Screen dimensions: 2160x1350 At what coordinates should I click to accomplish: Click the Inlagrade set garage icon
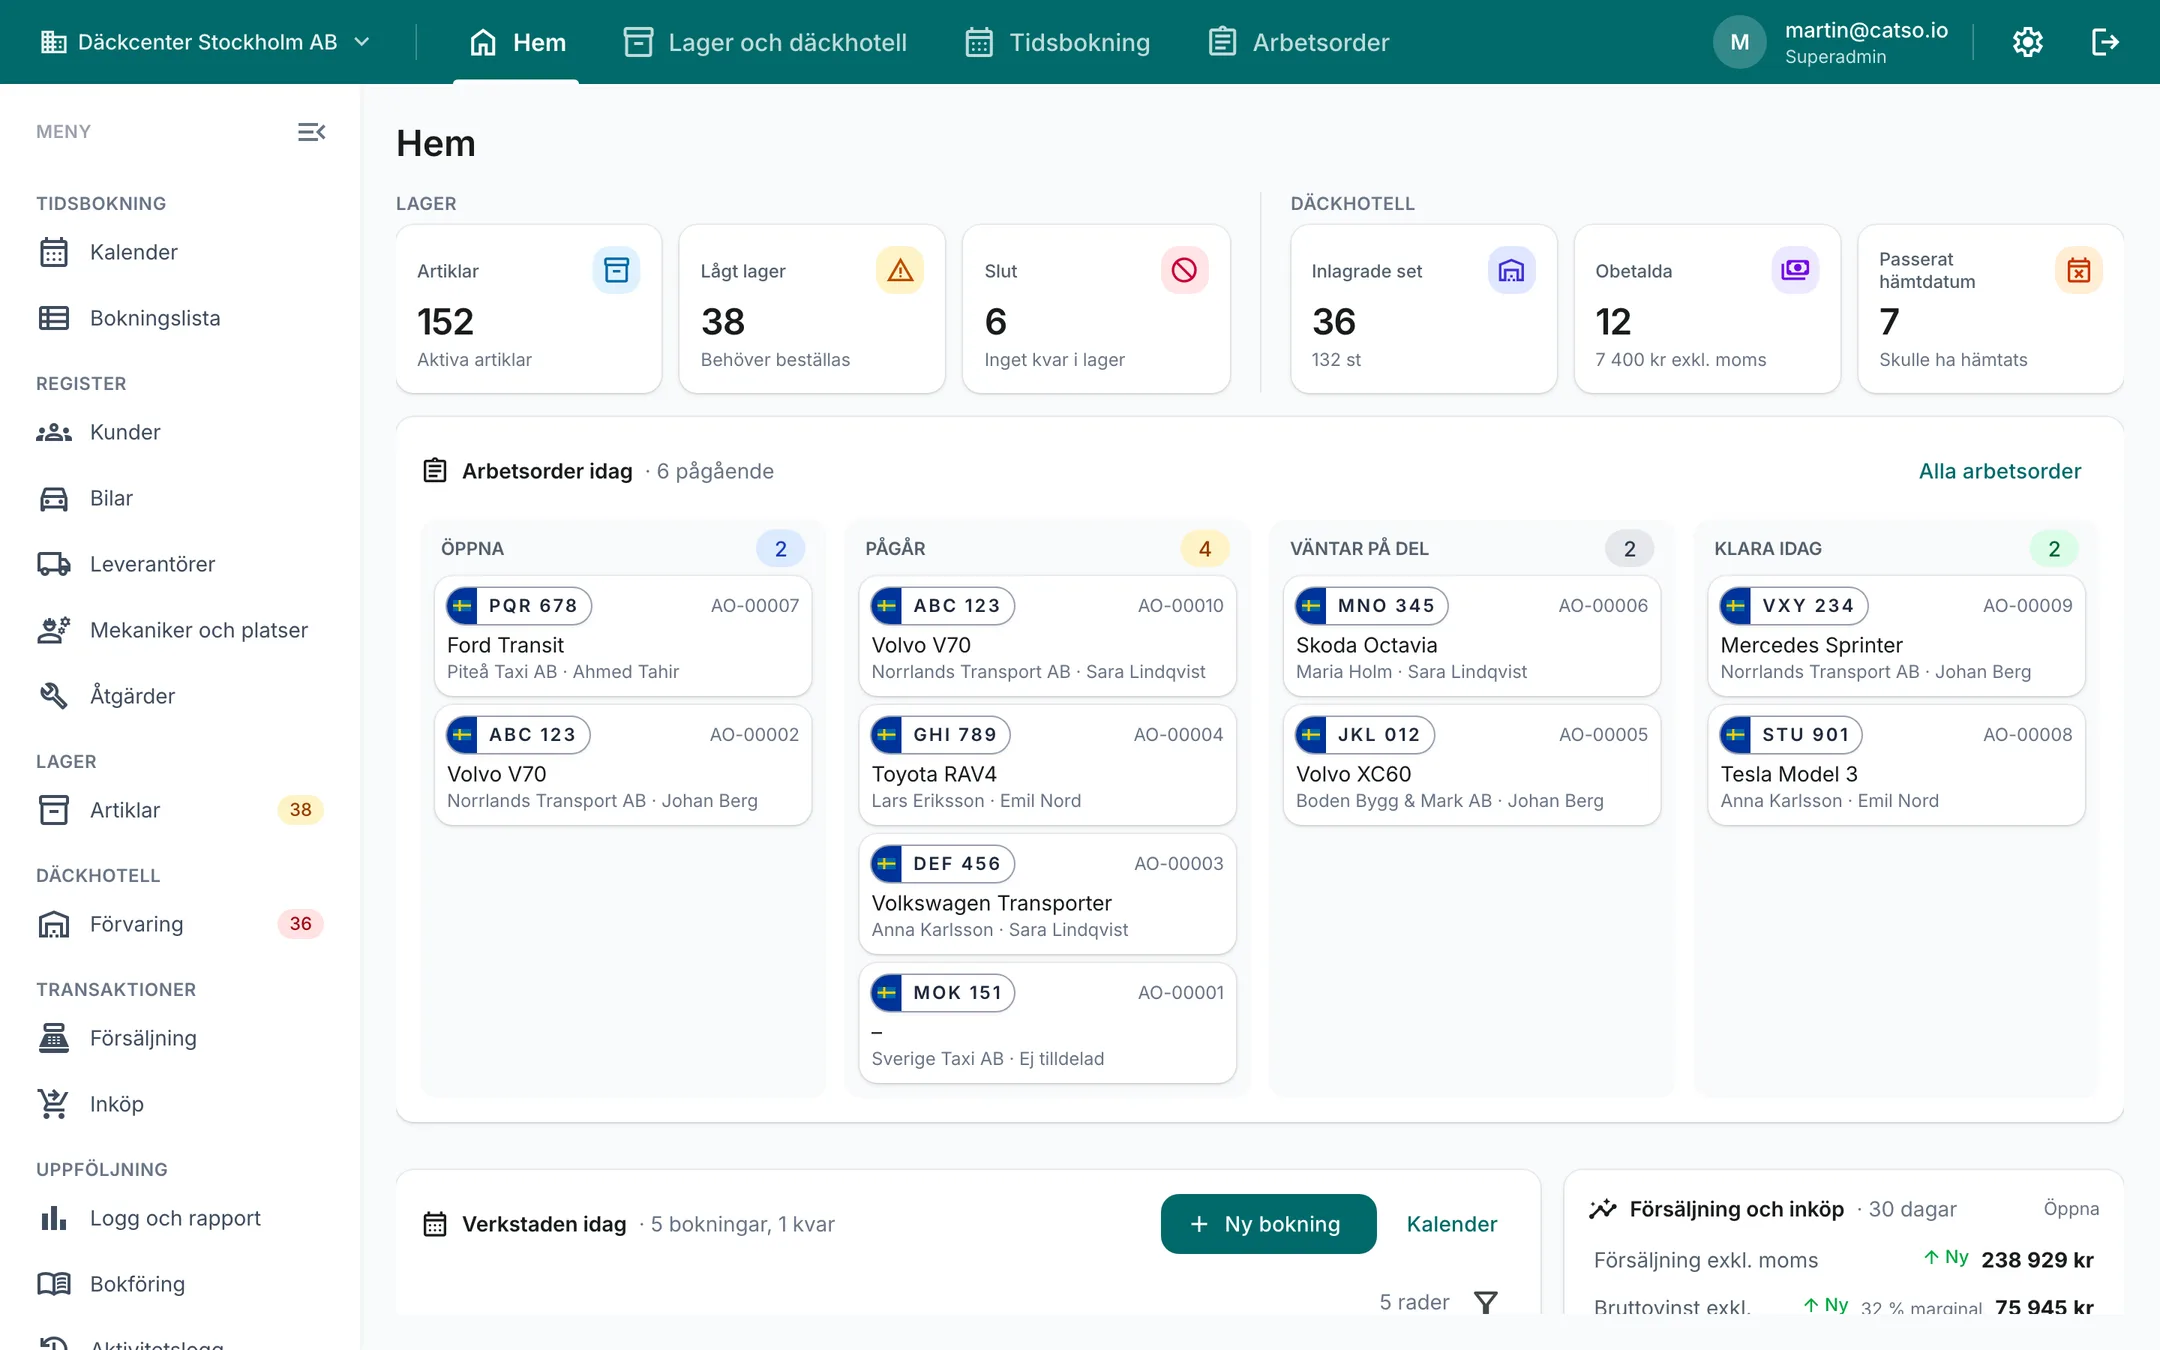[x=1511, y=270]
